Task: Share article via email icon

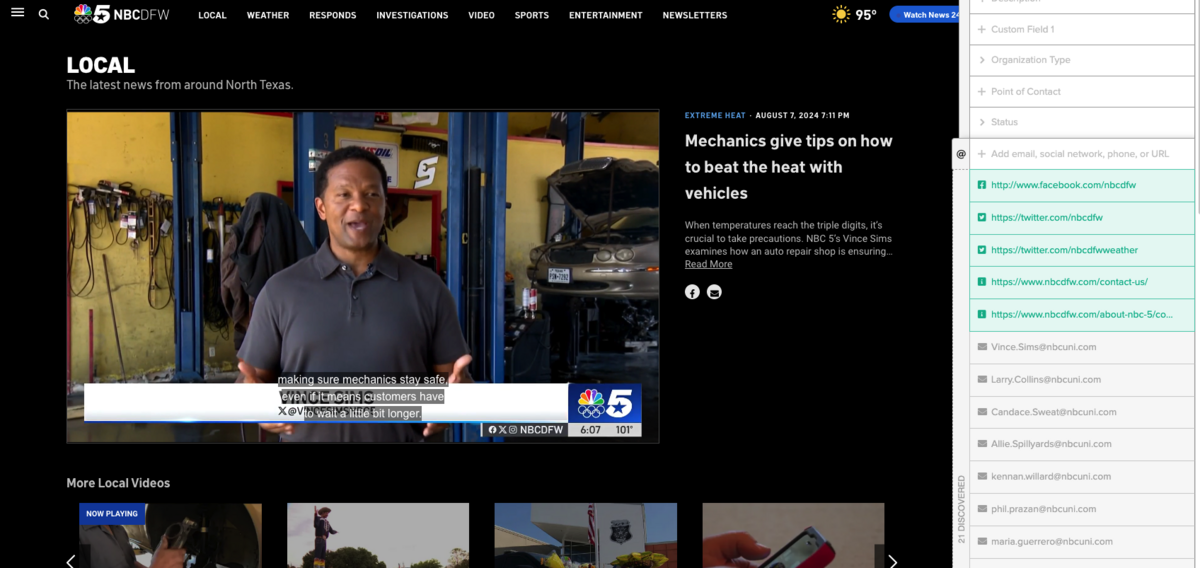Action: [714, 292]
